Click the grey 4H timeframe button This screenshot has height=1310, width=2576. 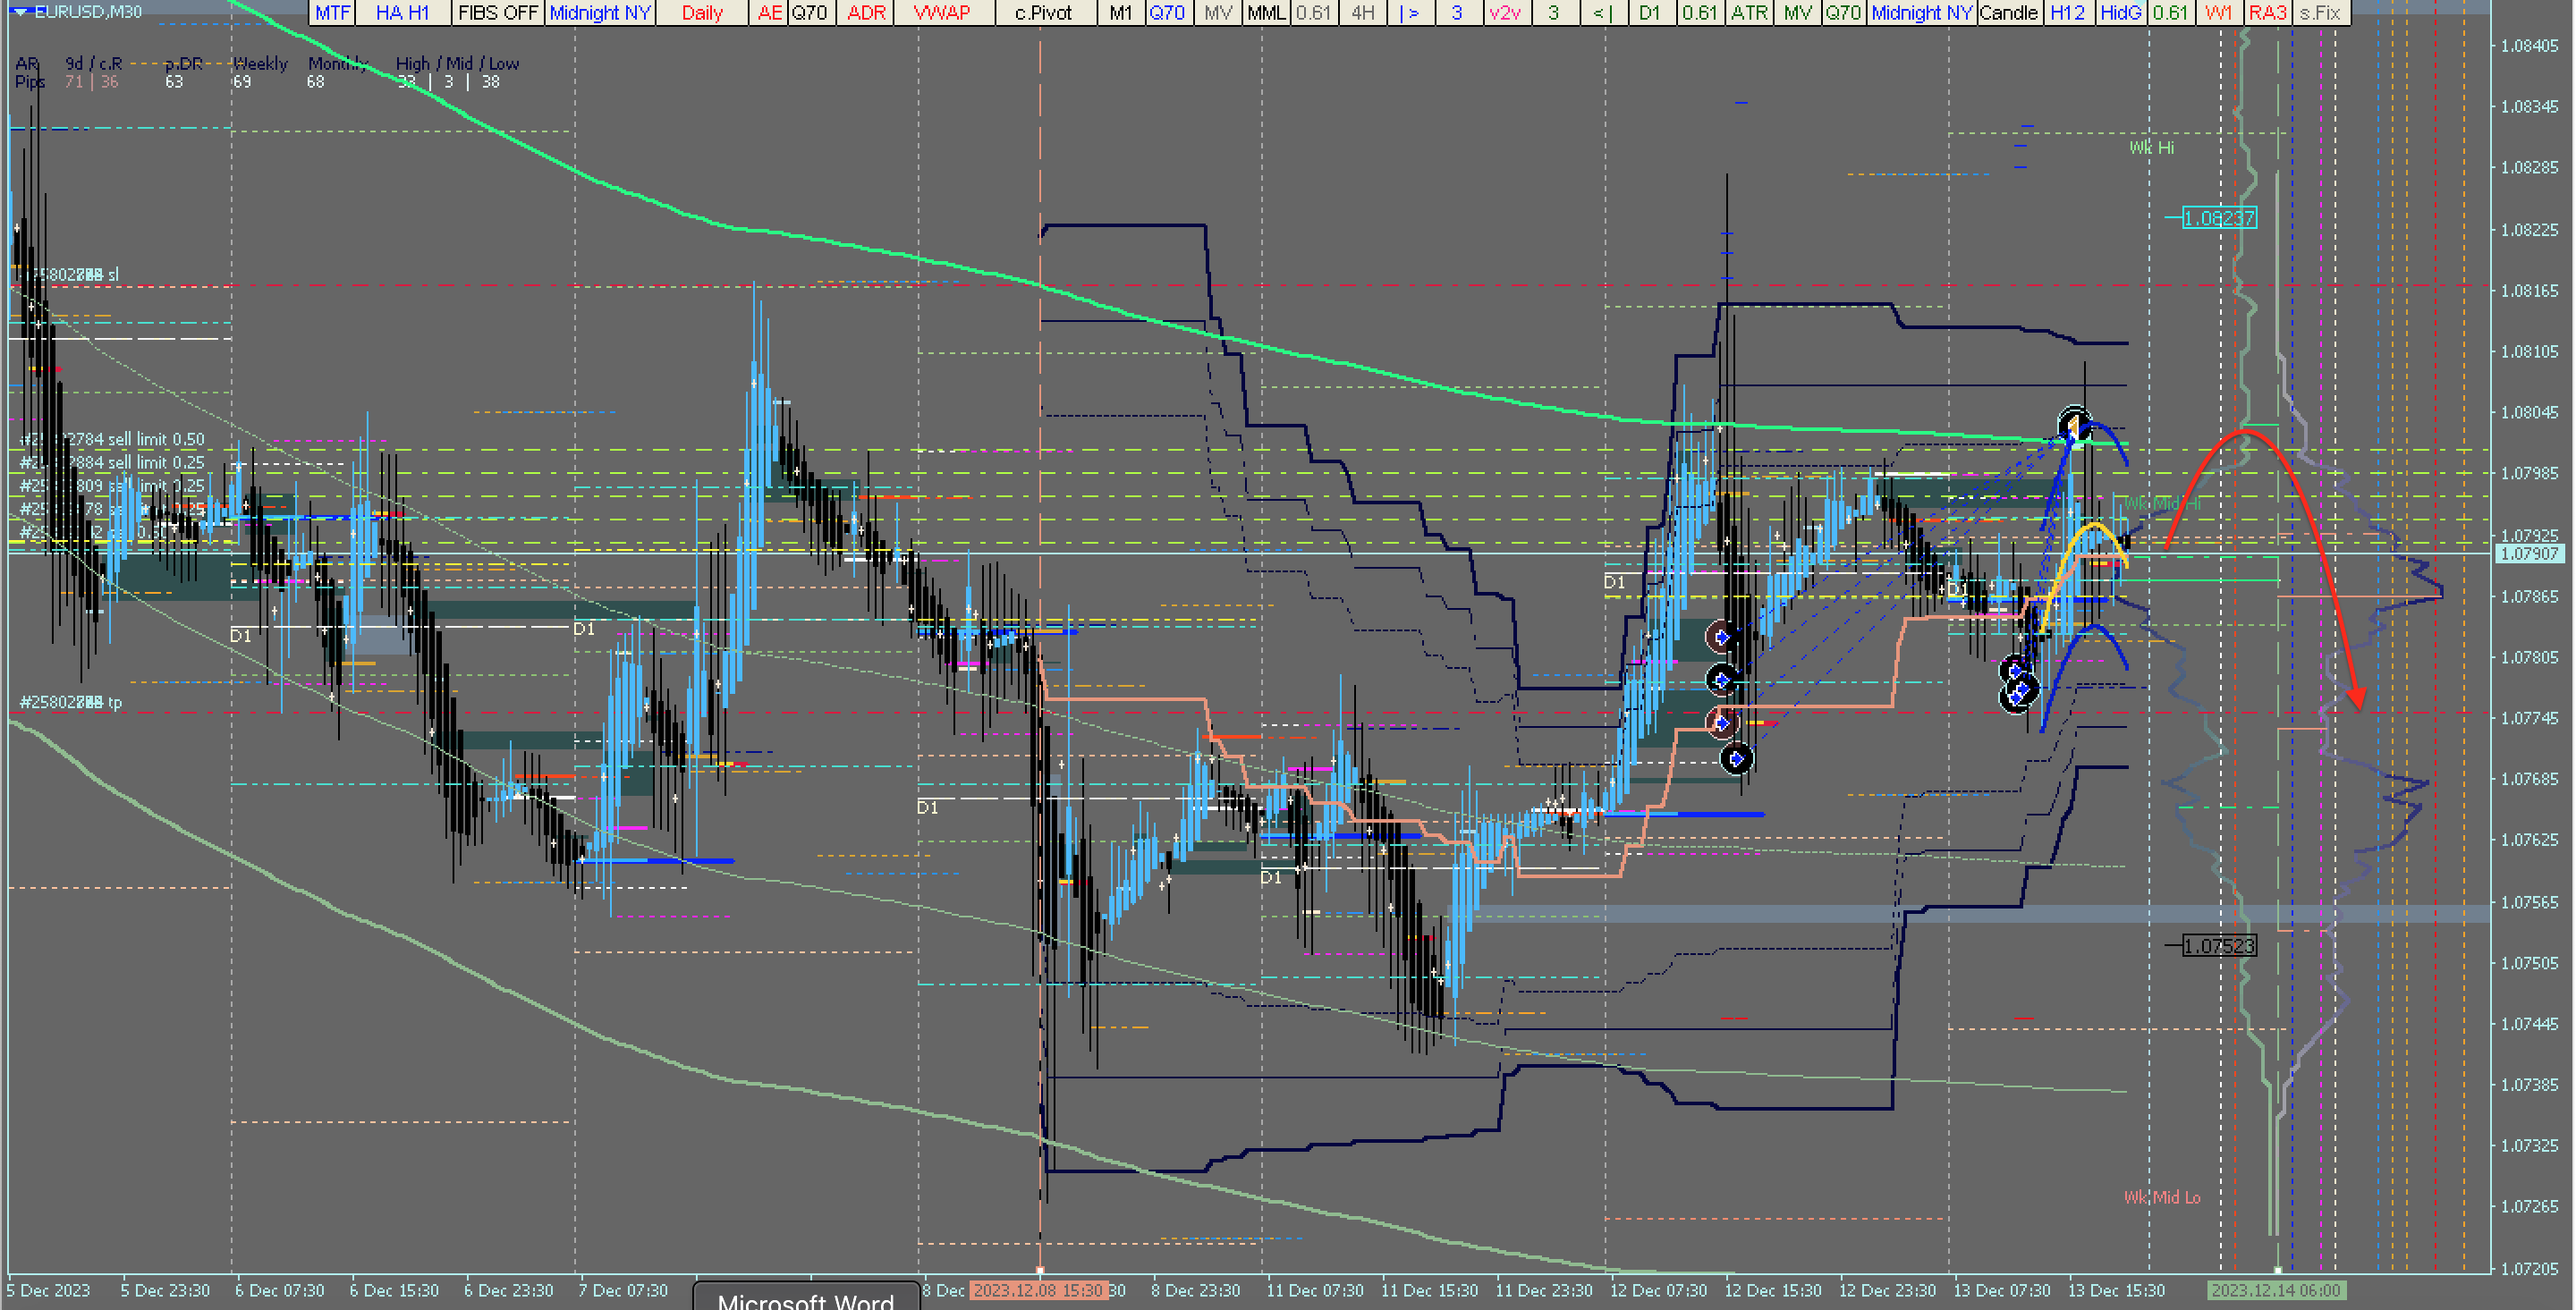click(1362, 13)
